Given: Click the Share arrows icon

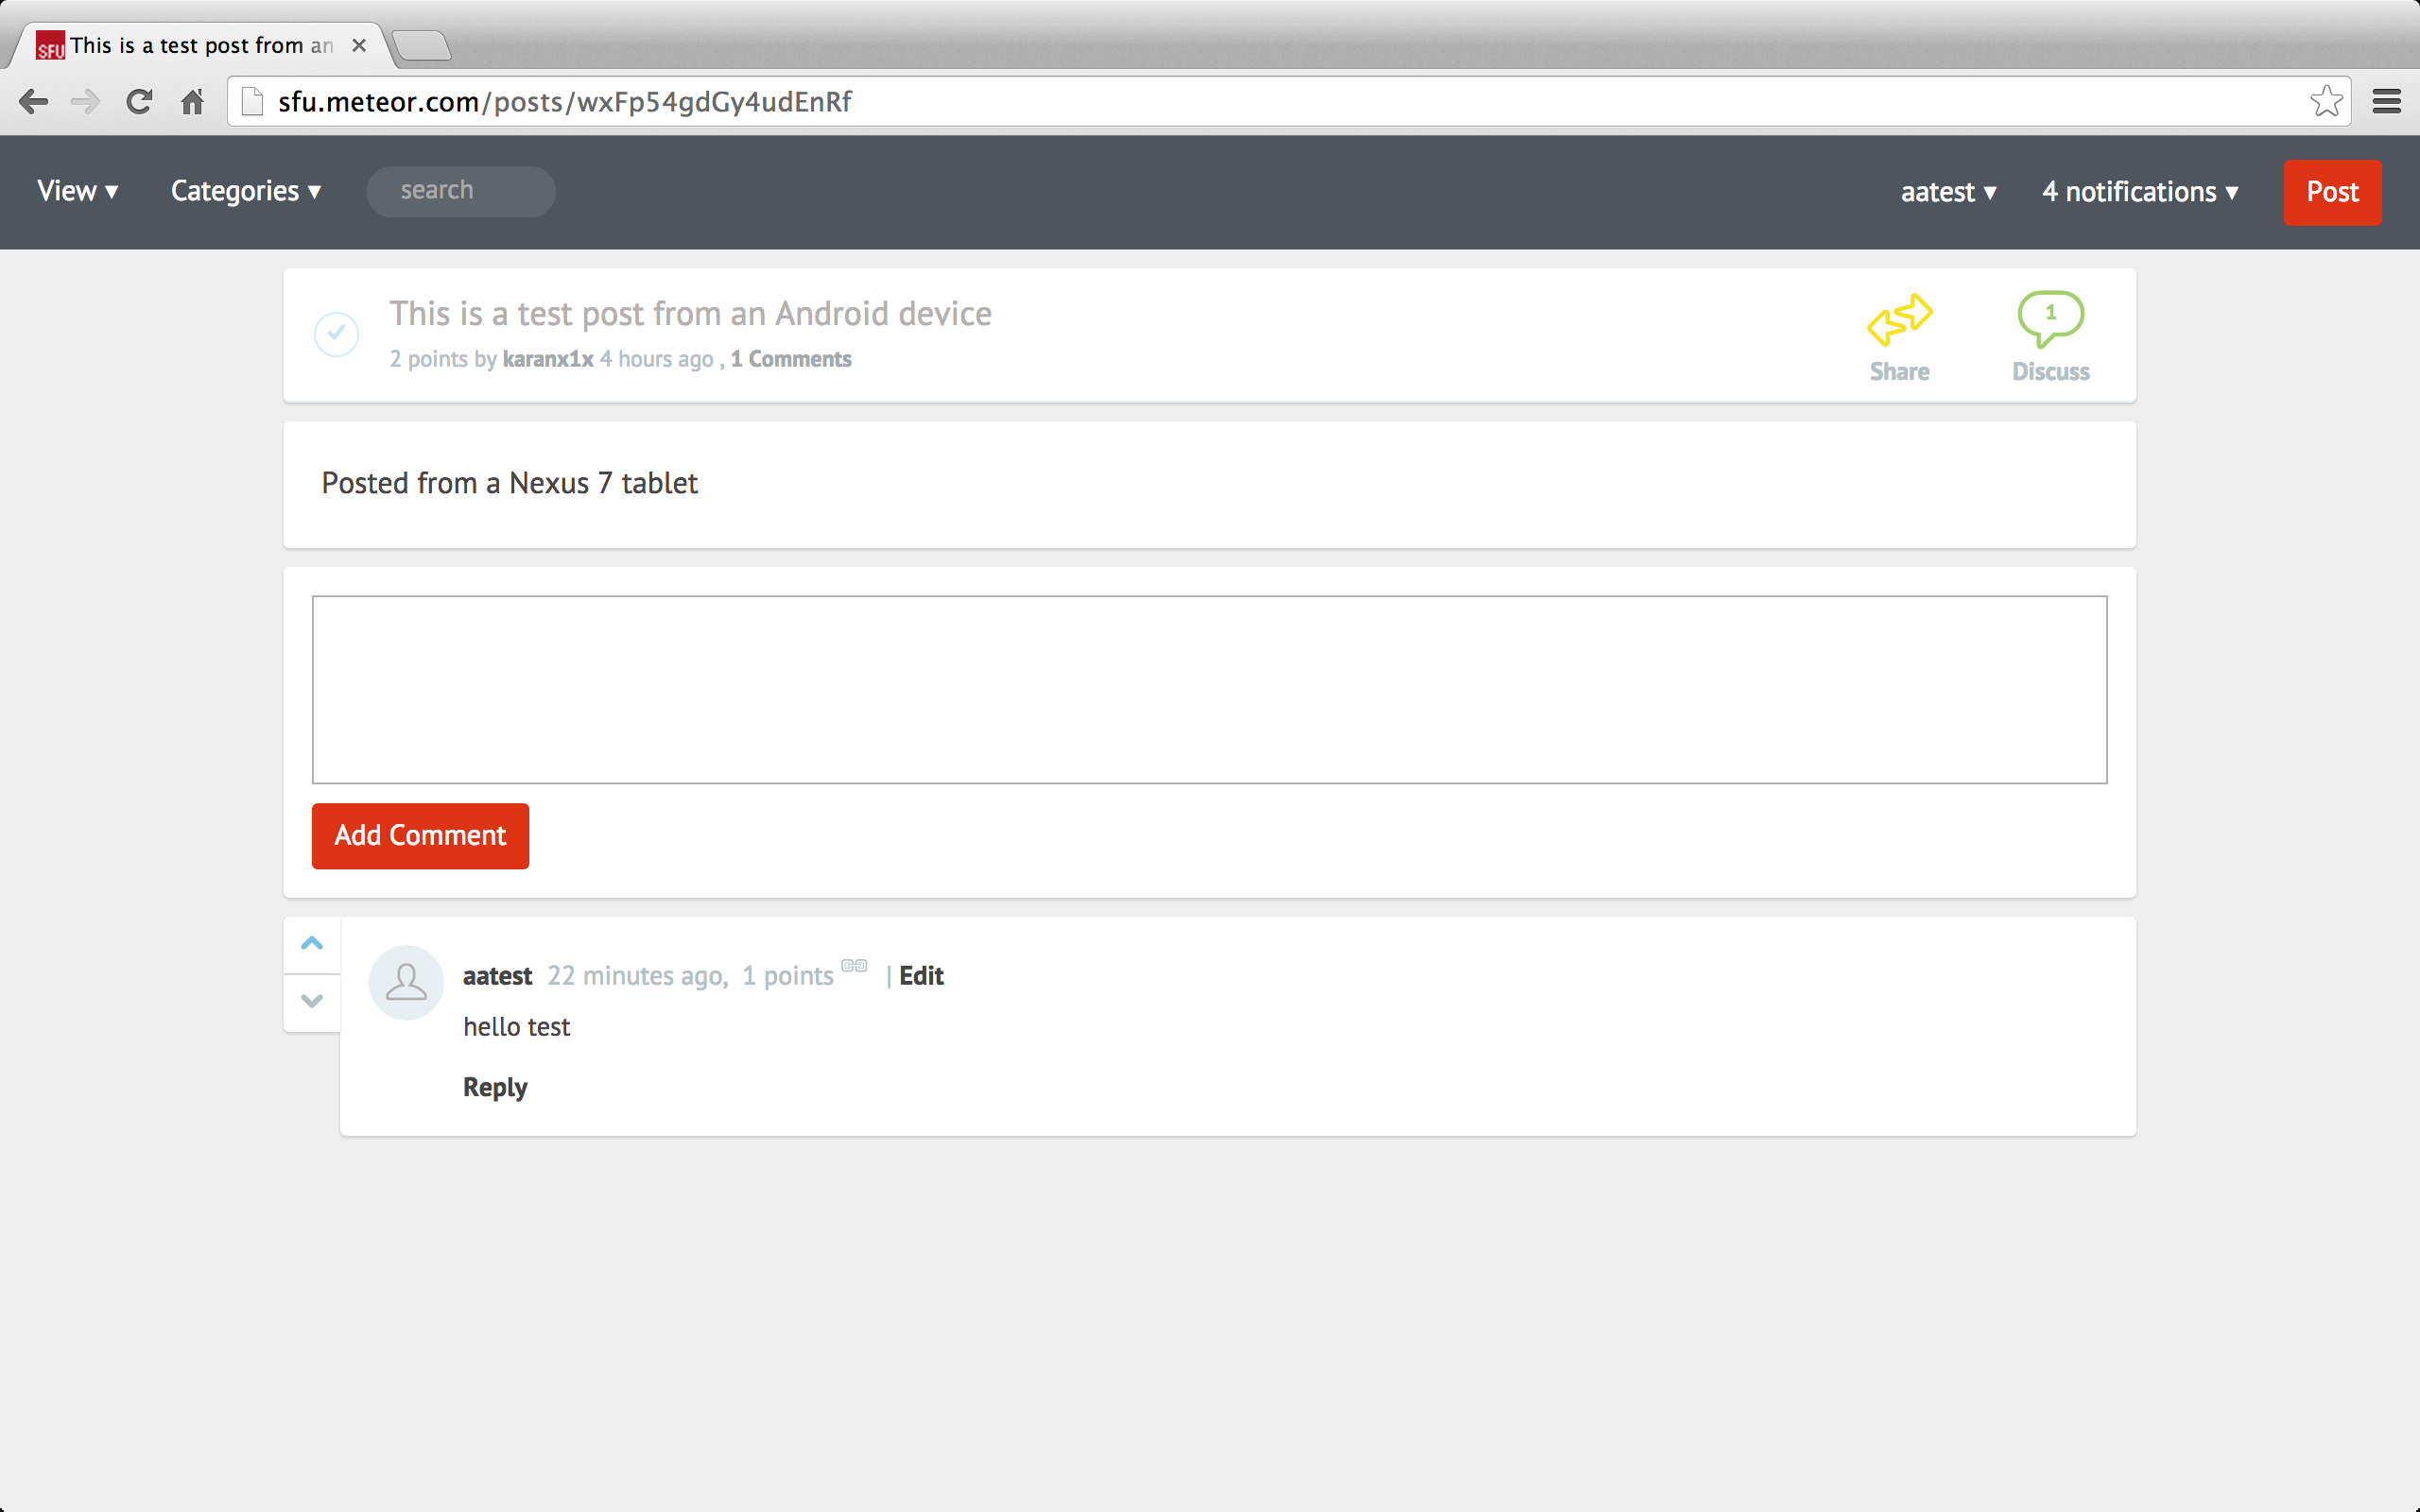Looking at the screenshot, I should pyautogui.click(x=1899, y=320).
